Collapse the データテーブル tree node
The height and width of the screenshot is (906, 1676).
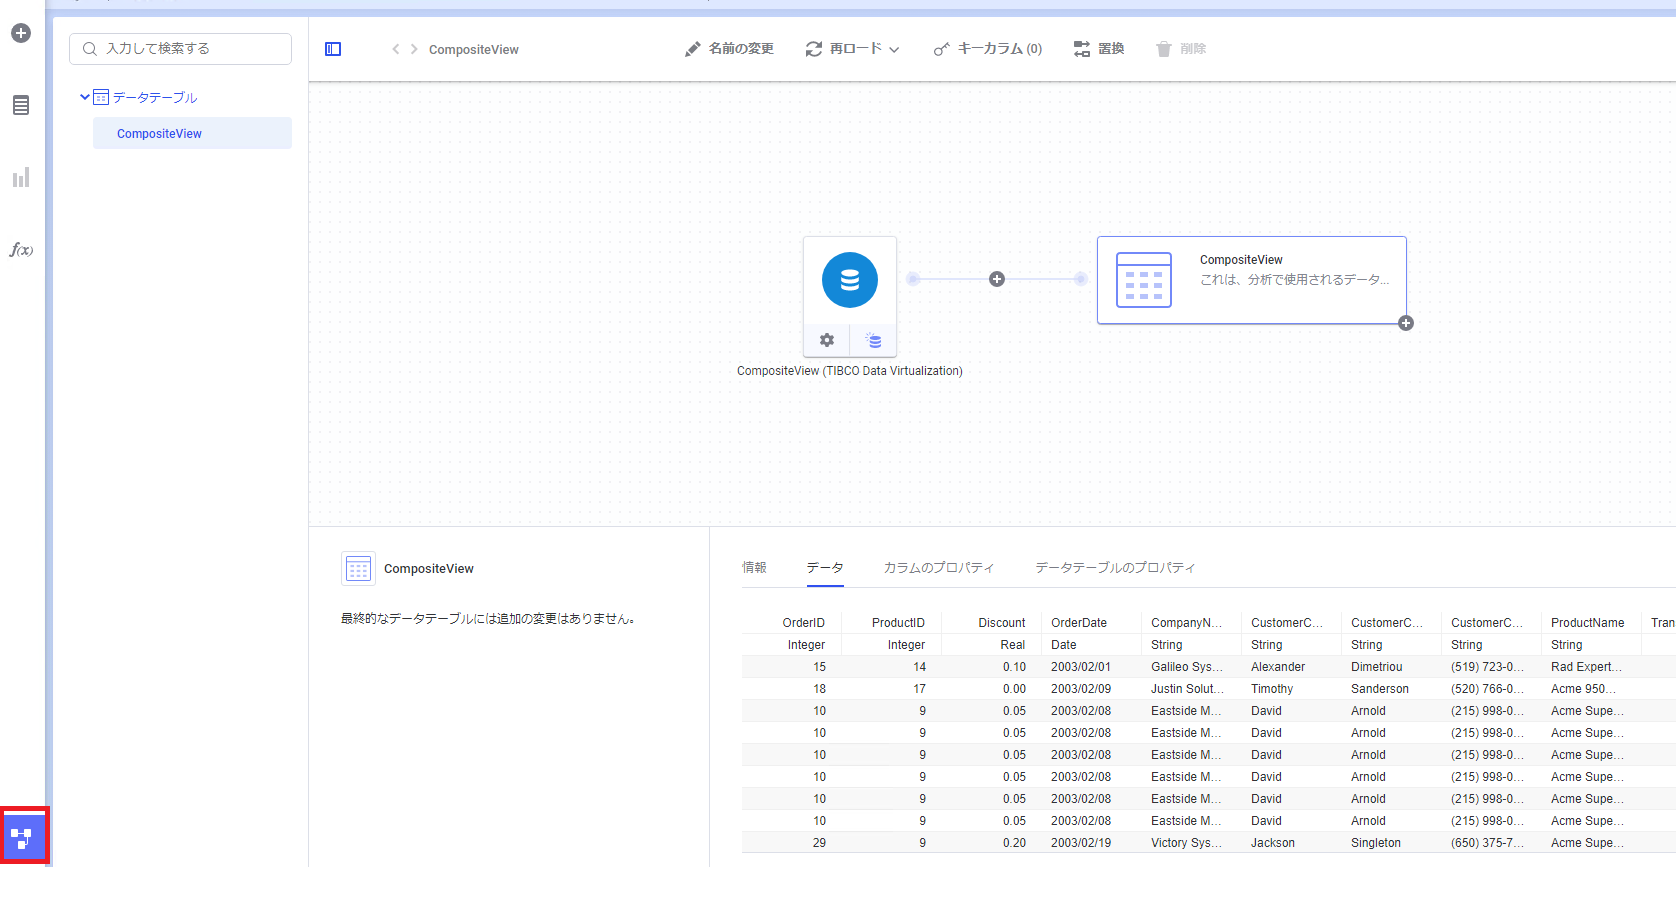pos(85,97)
